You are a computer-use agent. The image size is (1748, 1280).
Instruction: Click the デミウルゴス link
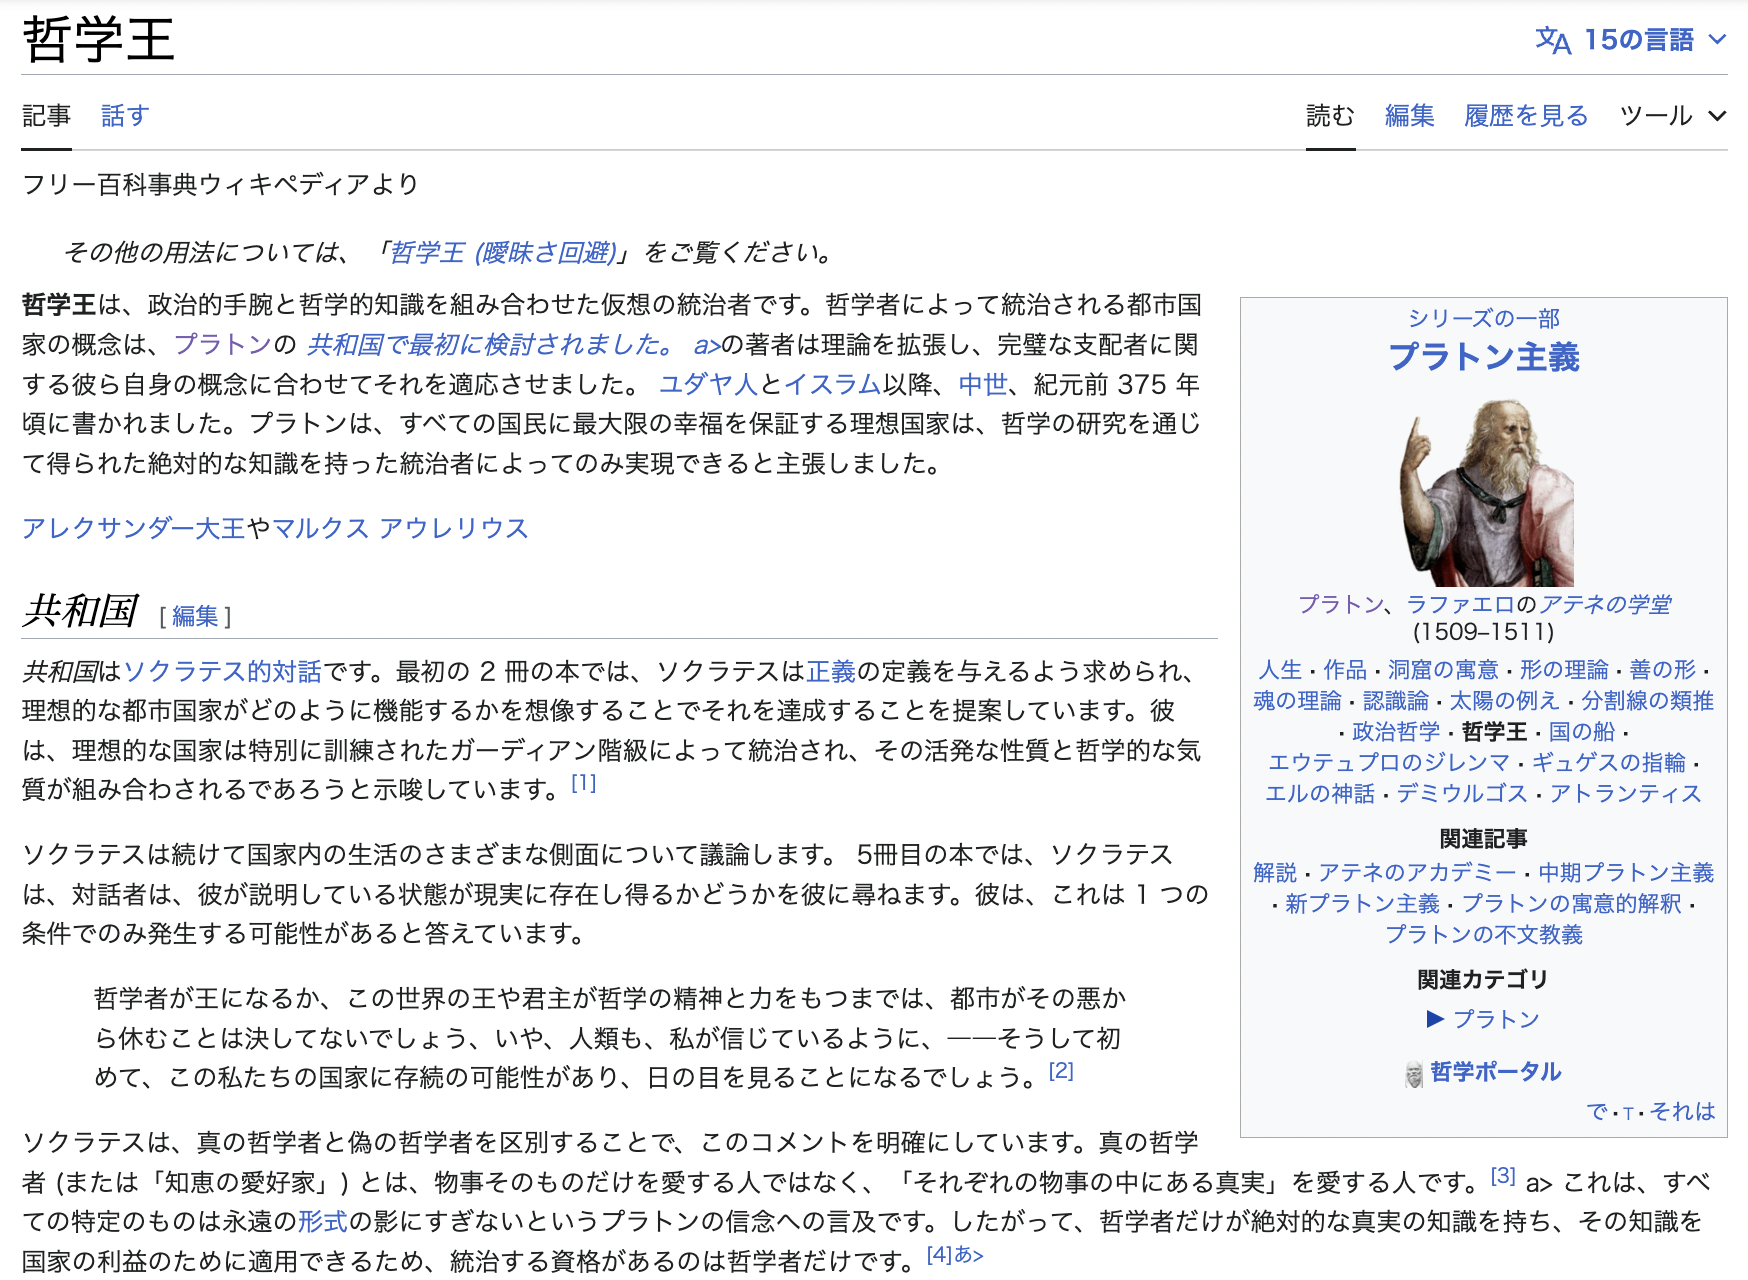(x=1462, y=793)
